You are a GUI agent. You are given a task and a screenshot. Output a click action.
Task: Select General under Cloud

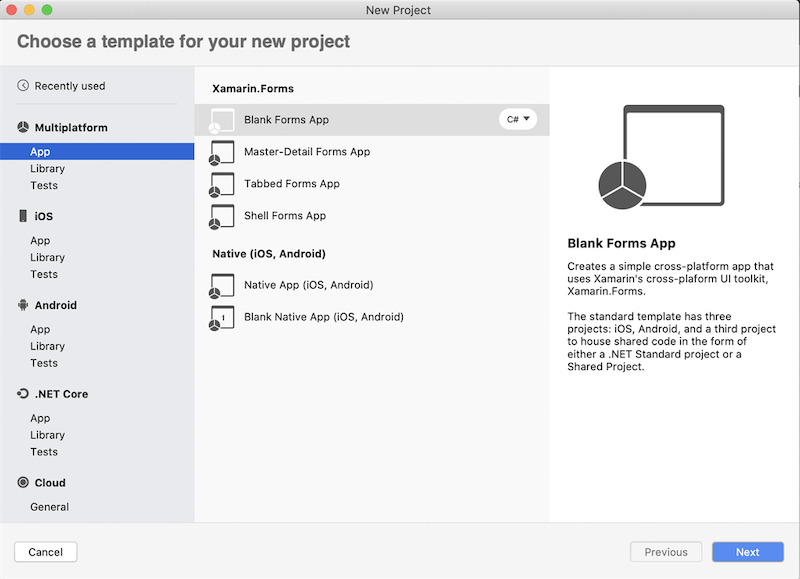[x=49, y=507]
